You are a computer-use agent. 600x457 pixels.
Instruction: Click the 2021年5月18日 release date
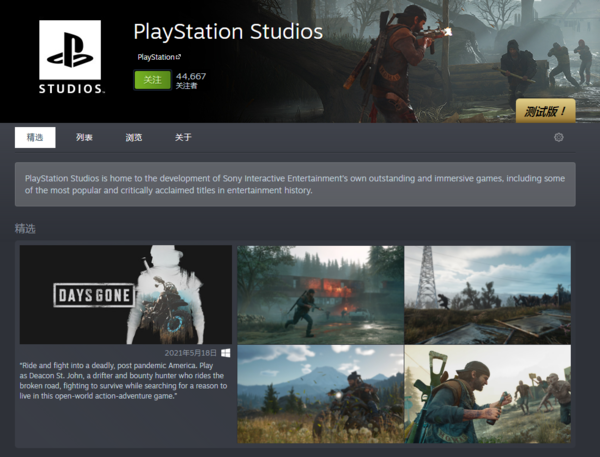click(191, 353)
